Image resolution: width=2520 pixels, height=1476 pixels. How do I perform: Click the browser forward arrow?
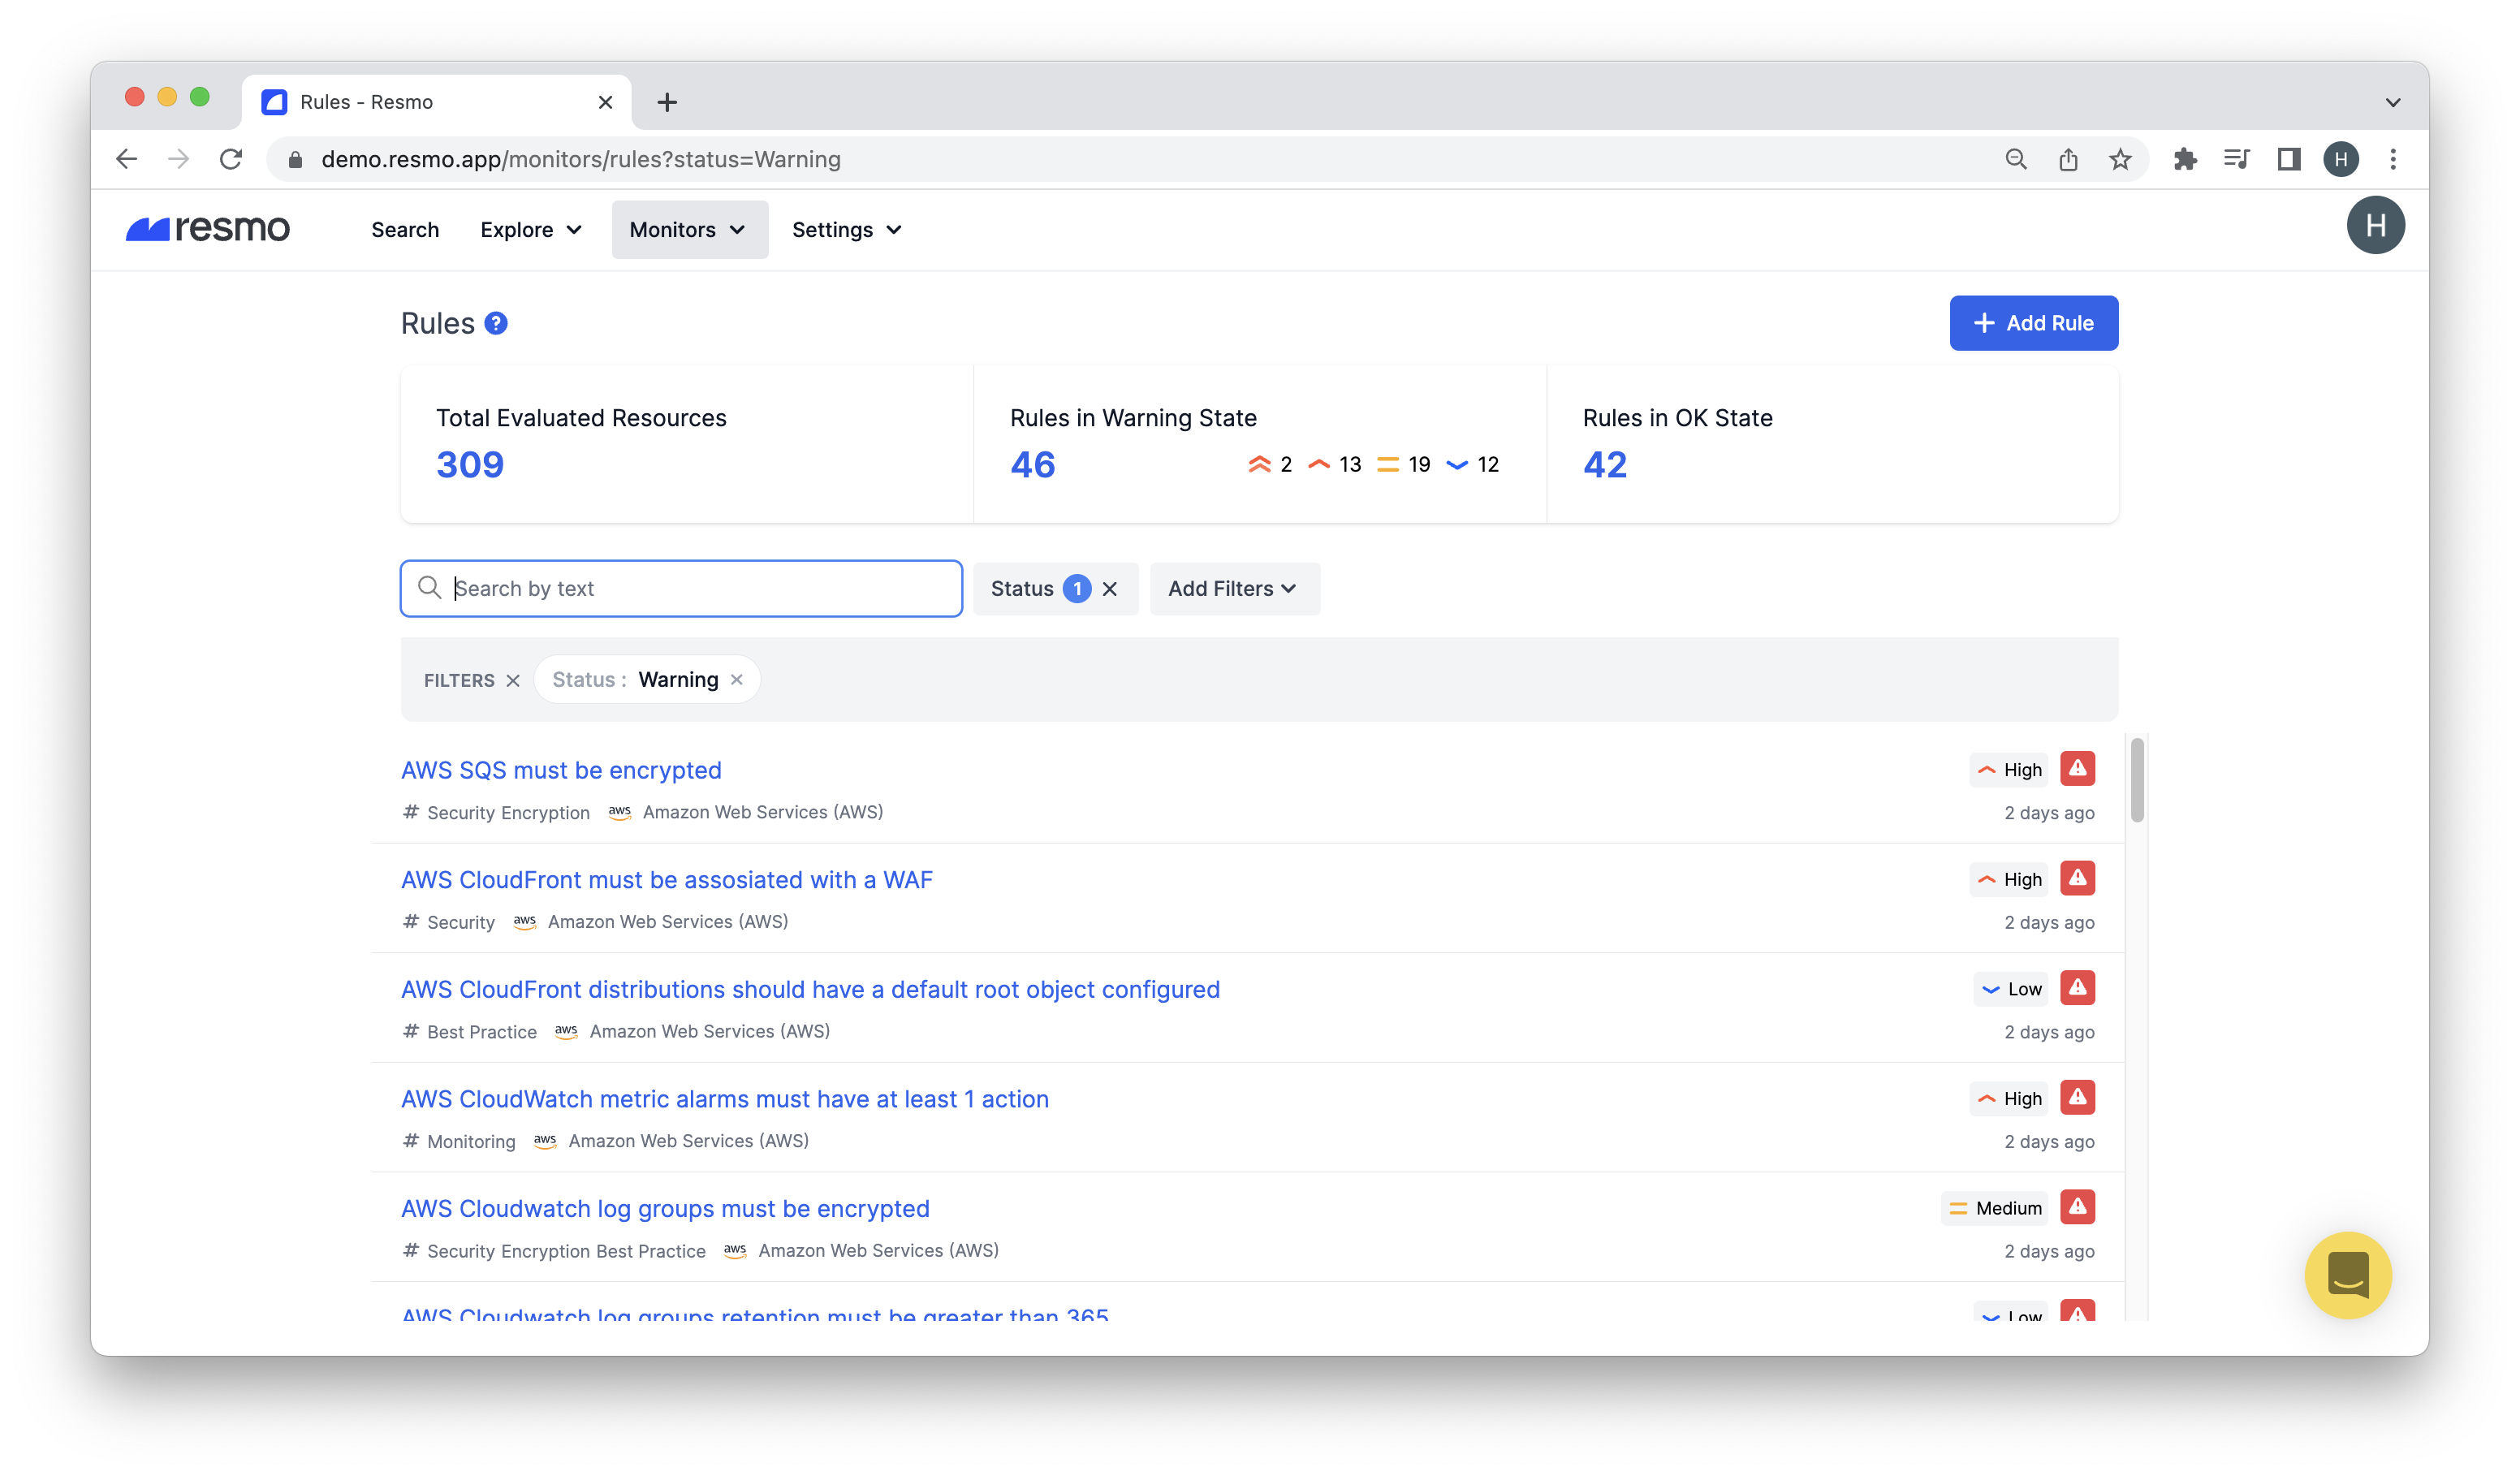(179, 159)
